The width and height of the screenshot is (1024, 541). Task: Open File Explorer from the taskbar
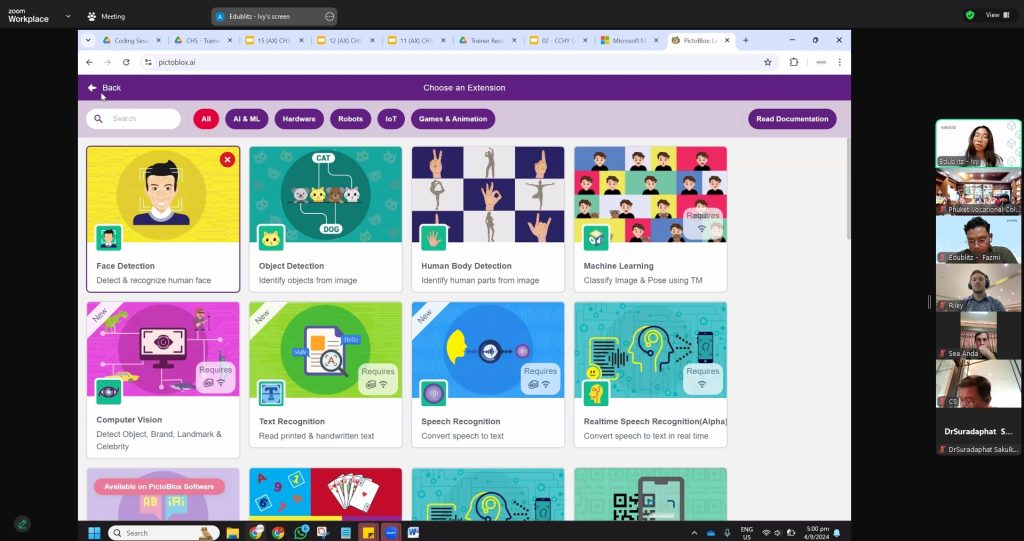tap(232, 533)
